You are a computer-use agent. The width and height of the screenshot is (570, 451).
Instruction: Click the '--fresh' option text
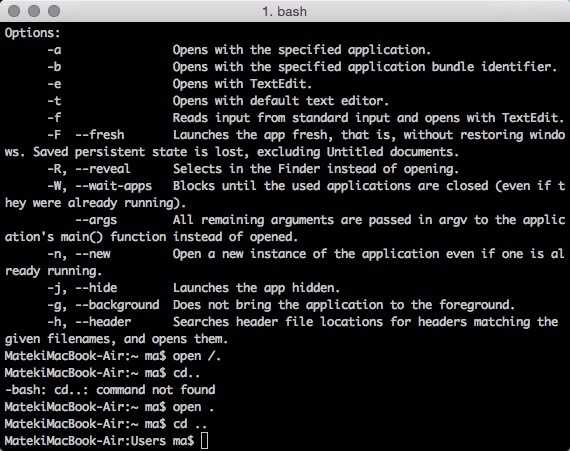pyautogui.click(x=100, y=135)
